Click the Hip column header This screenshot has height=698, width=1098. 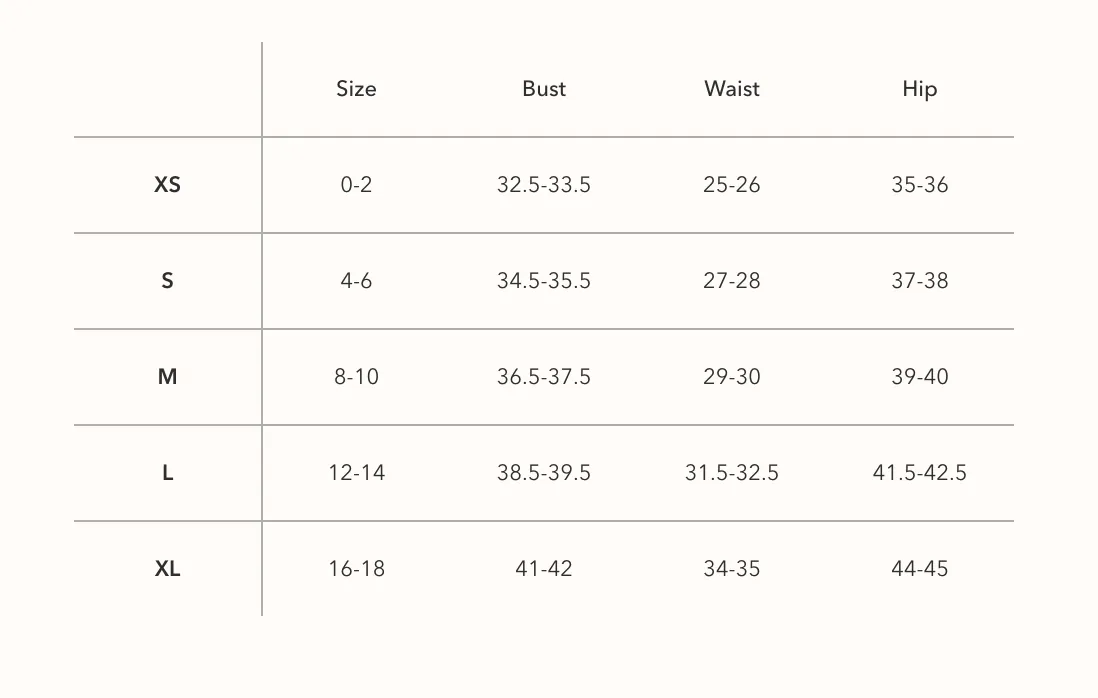tap(919, 90)
